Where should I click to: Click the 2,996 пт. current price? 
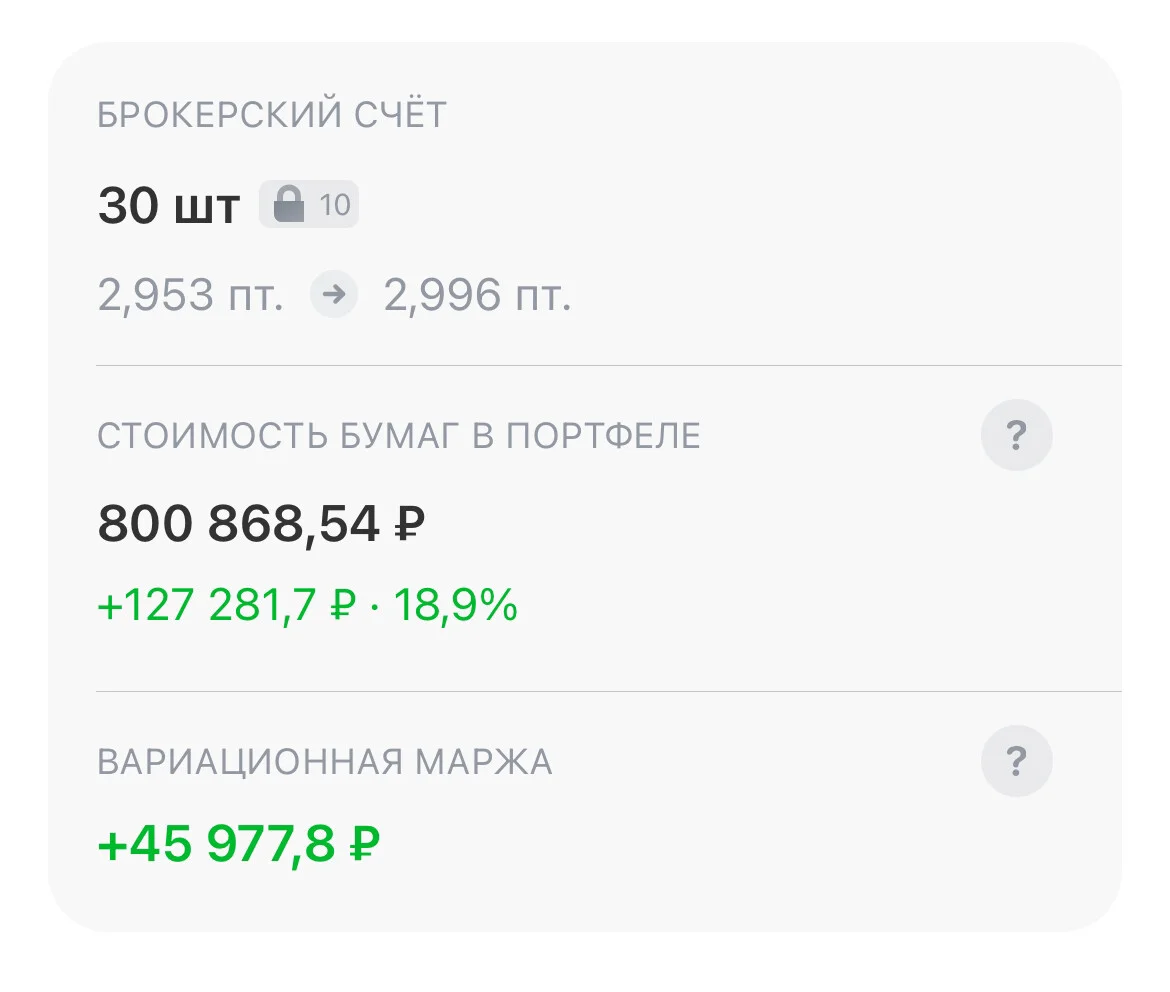pos(477,295)
